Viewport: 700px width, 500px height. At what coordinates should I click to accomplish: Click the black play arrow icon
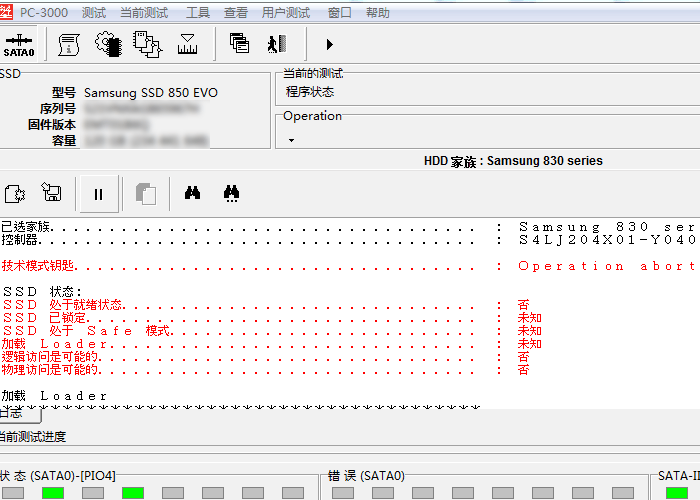click(329, 44)
